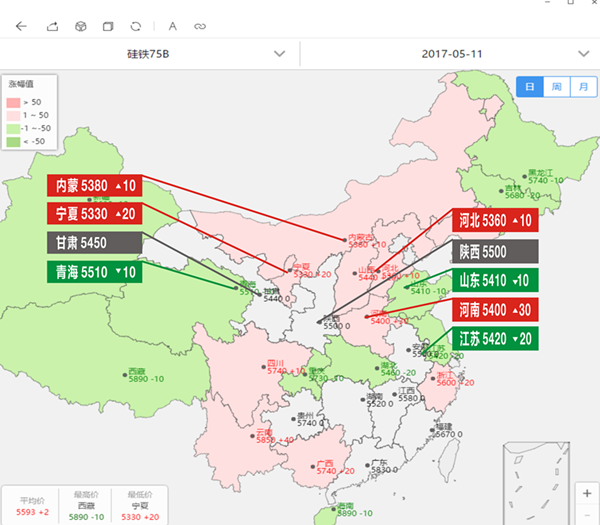Click the 陕西 5500 0 map marker label

click(336, 322)
